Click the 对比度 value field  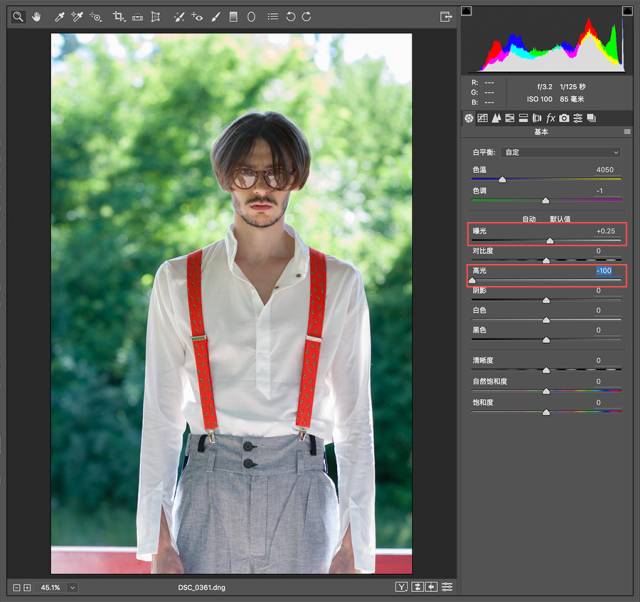pyautogui.click(x=598, y=251)
